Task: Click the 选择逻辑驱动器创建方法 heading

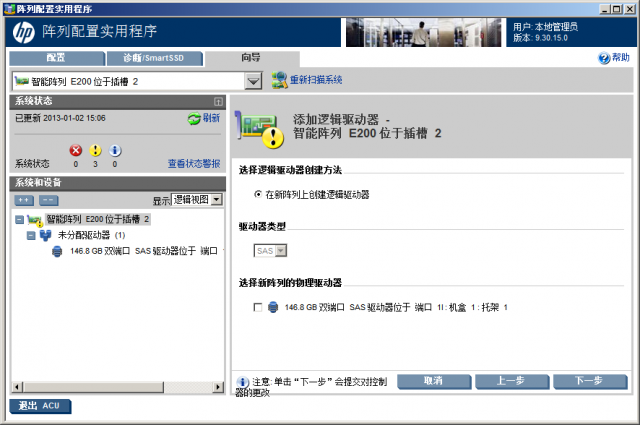Action: click(290, 170)
